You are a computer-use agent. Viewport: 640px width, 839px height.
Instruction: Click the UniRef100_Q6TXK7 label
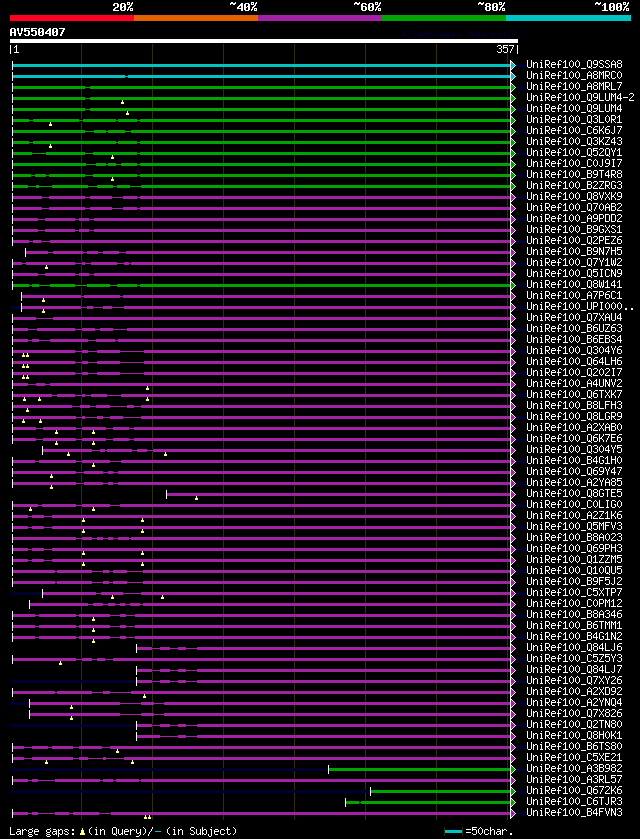point(574,395)
